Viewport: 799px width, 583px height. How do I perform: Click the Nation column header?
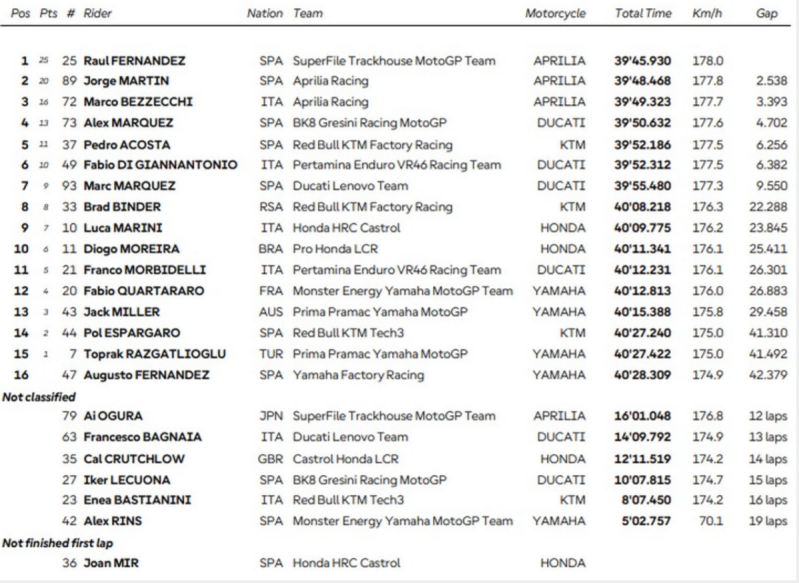click(264, 14)
